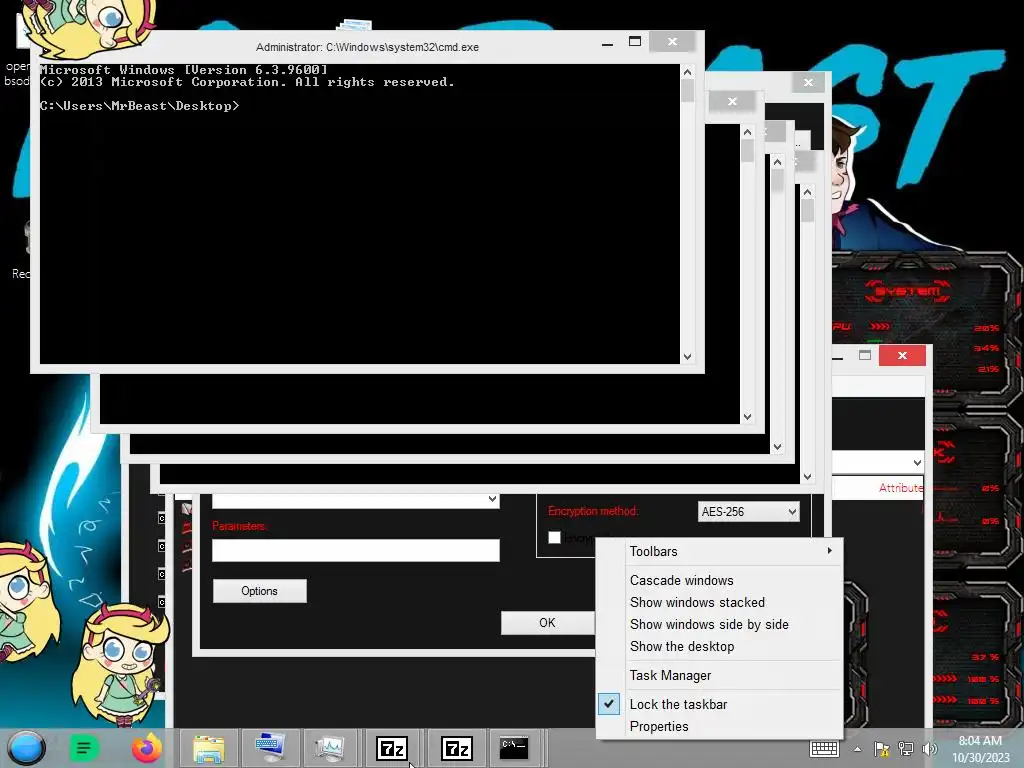Choose Show windows stacked
Image resolution: width=1024 pixels, height=768 pixels.
point(720,602)
